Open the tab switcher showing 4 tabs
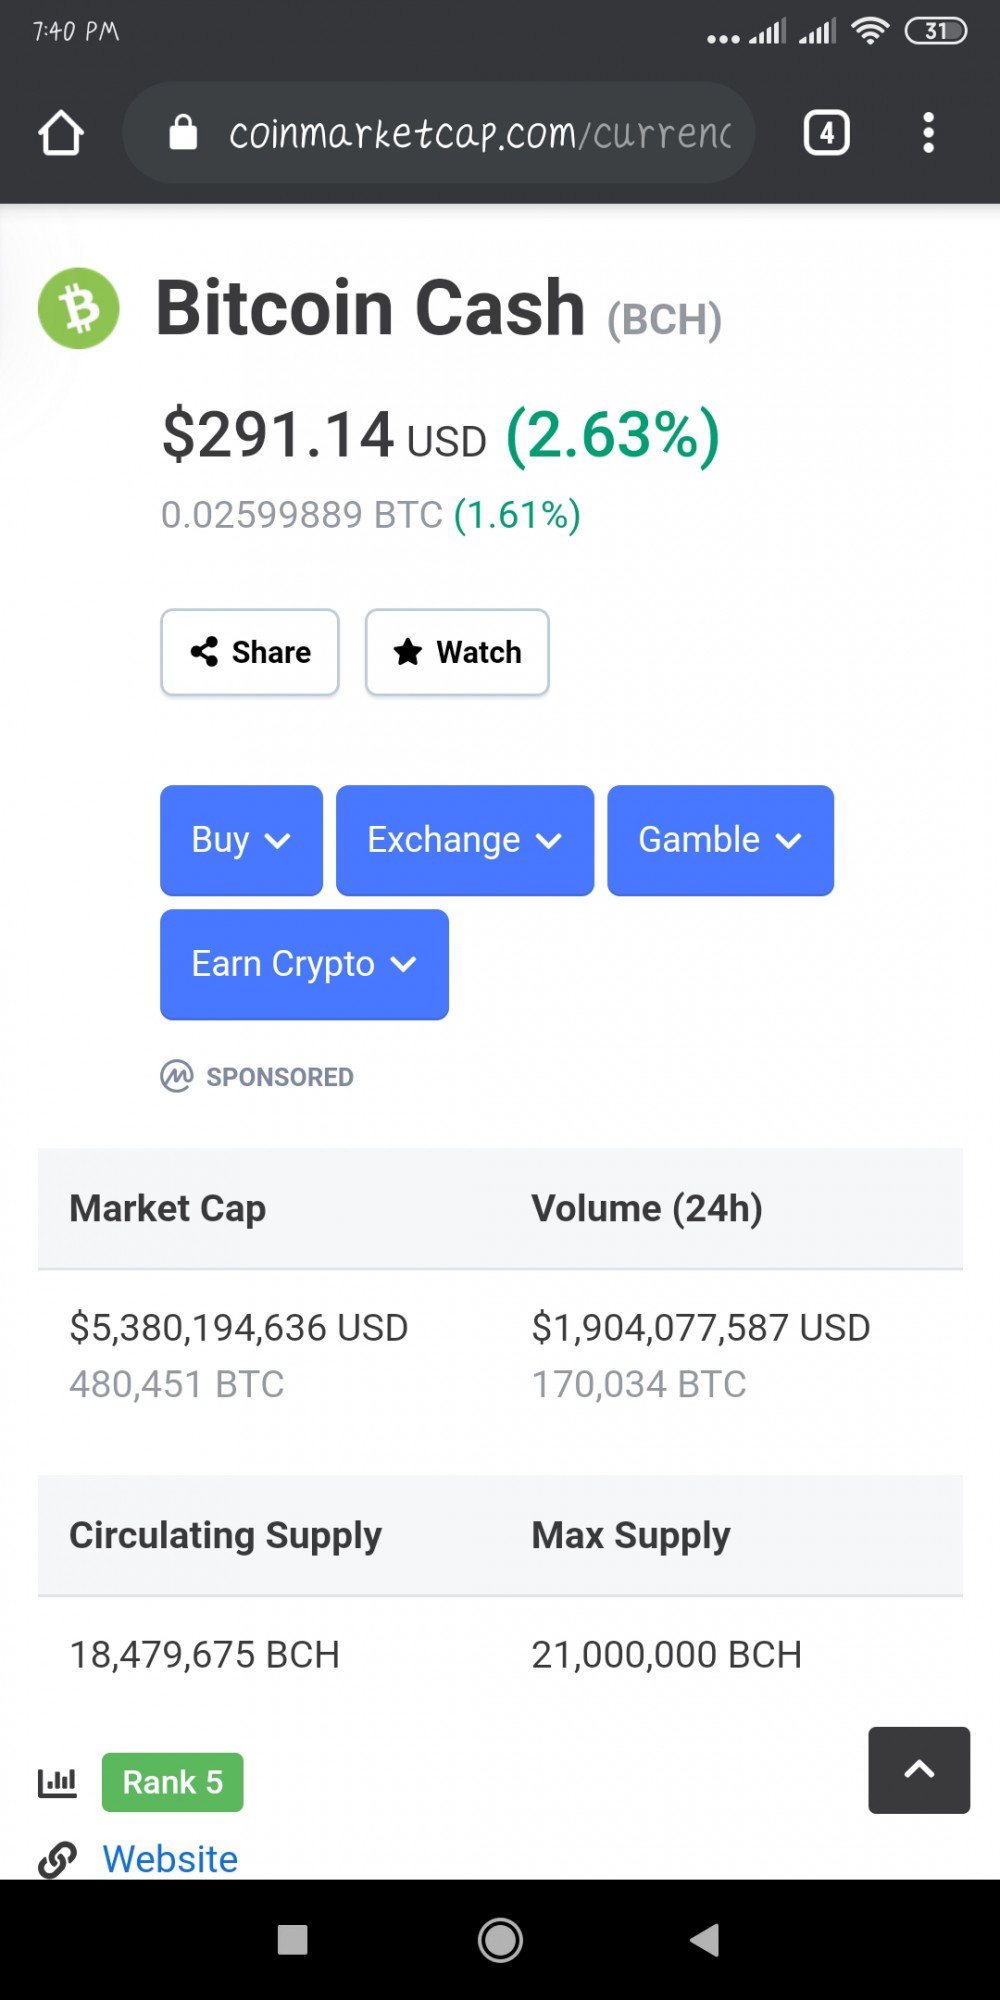This screenshot has width=1000, height=2000. click(x=827, y=133)
